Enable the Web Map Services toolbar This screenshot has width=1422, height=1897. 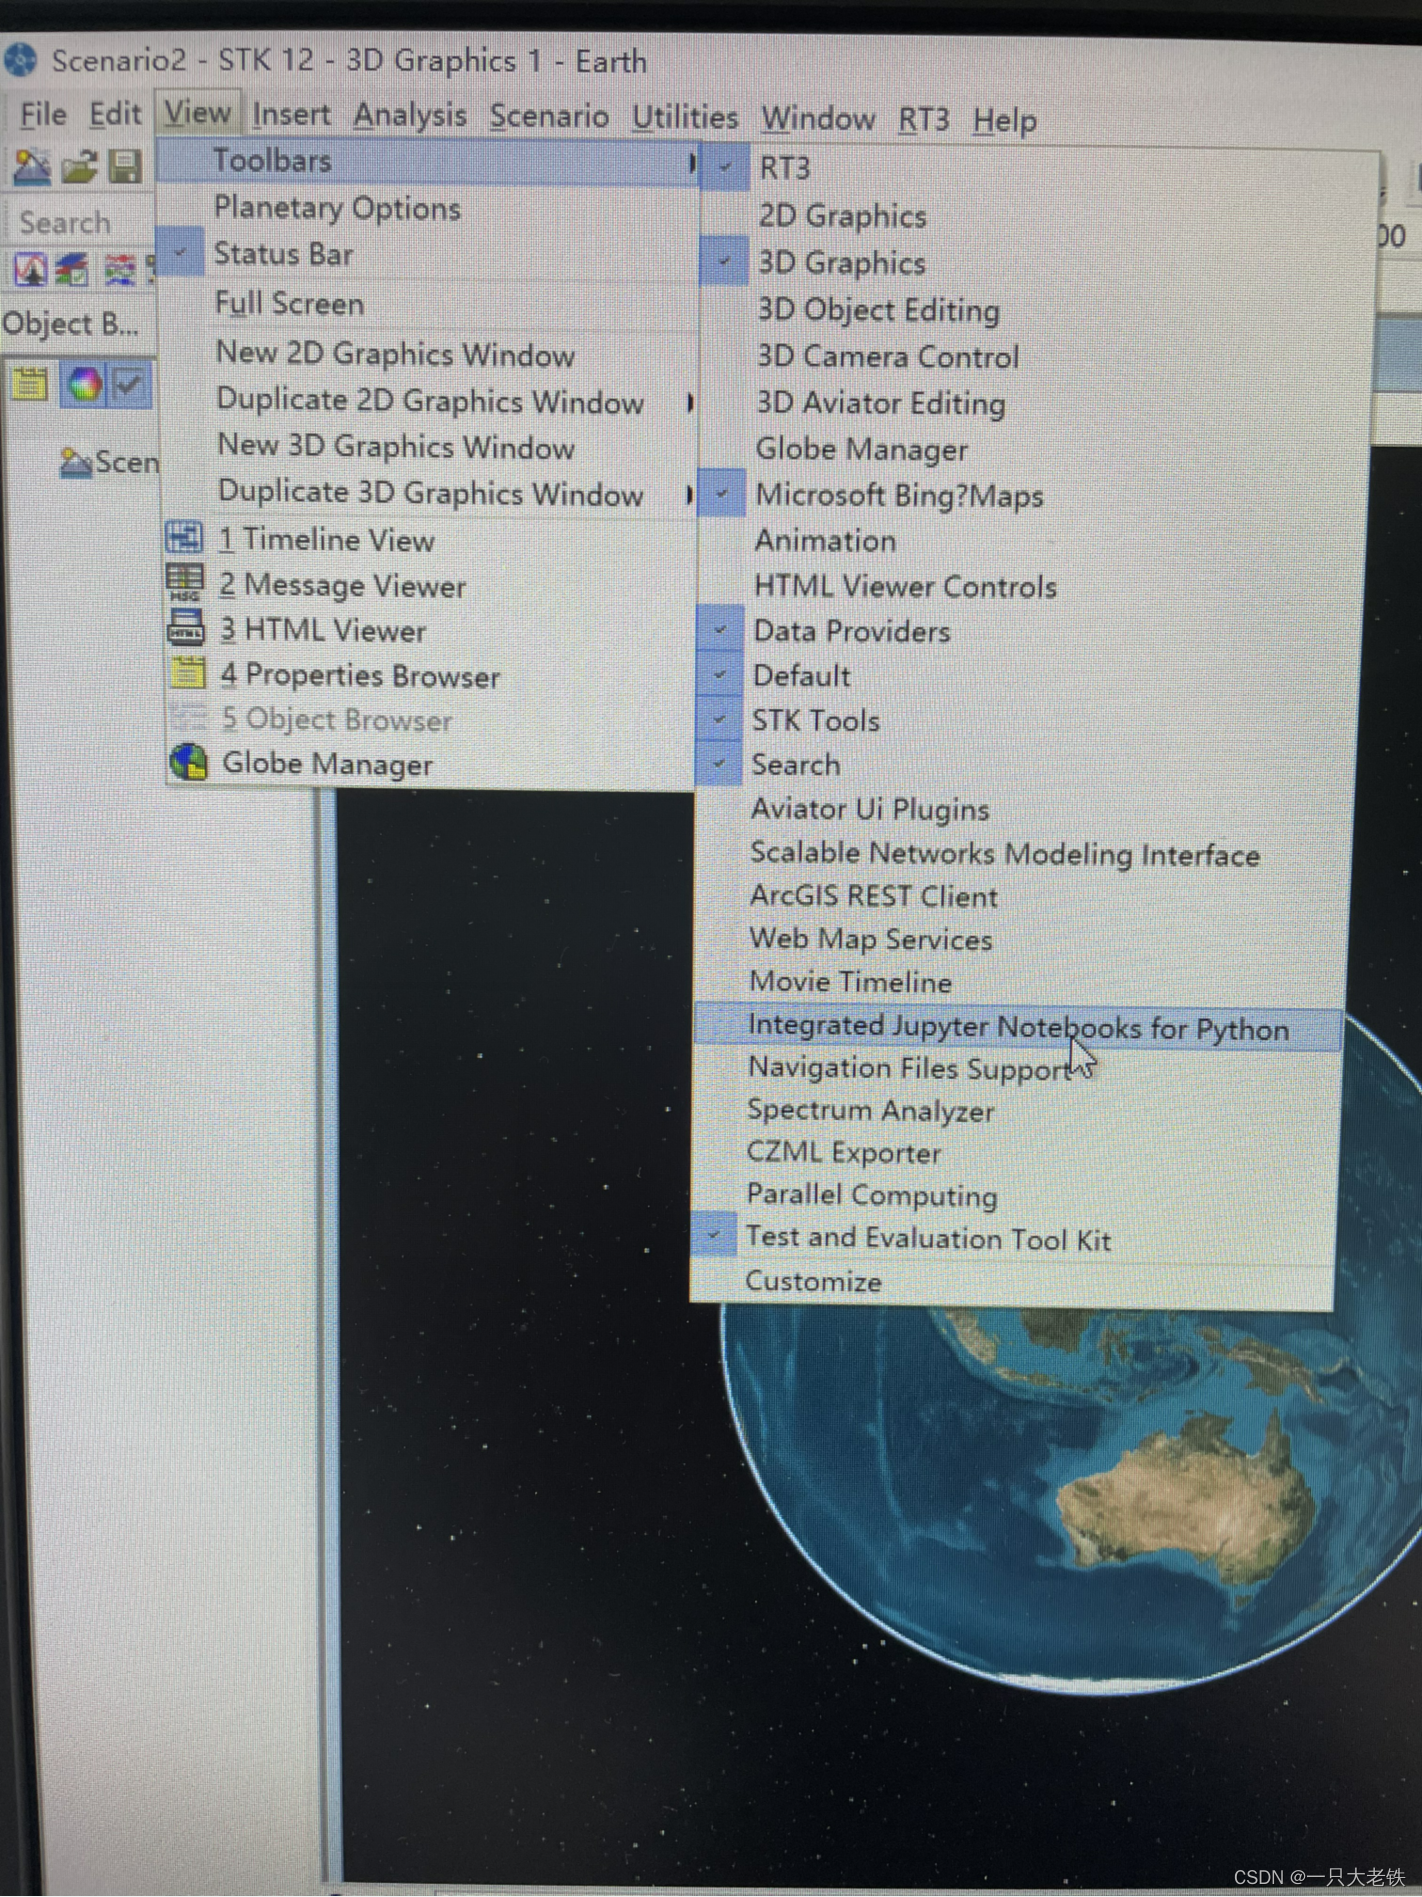tap(1023, 938)
